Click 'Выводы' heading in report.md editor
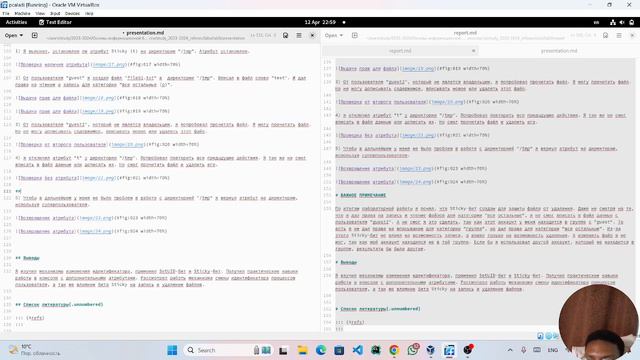The width and height of the screenshot is (640, 360). point(349,262)
